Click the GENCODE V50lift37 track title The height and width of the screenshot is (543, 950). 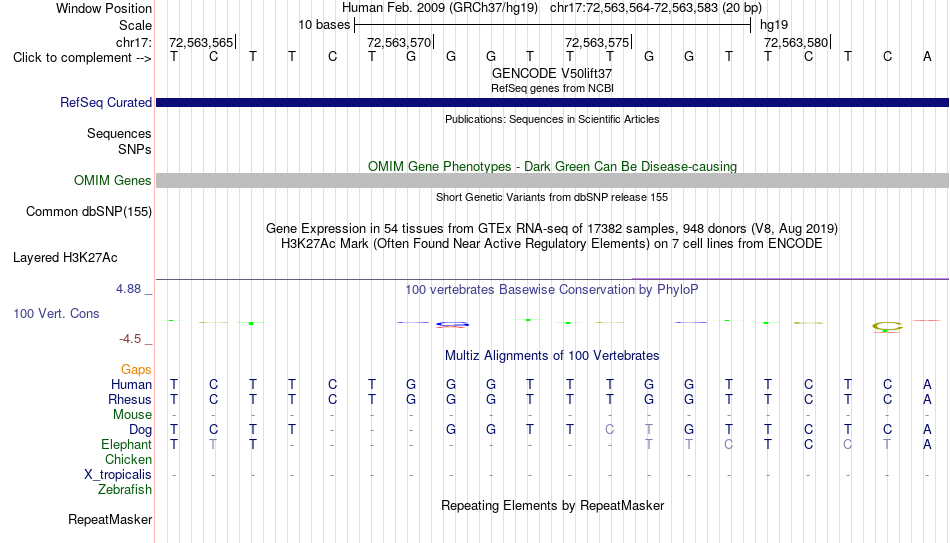pos(552,73)
